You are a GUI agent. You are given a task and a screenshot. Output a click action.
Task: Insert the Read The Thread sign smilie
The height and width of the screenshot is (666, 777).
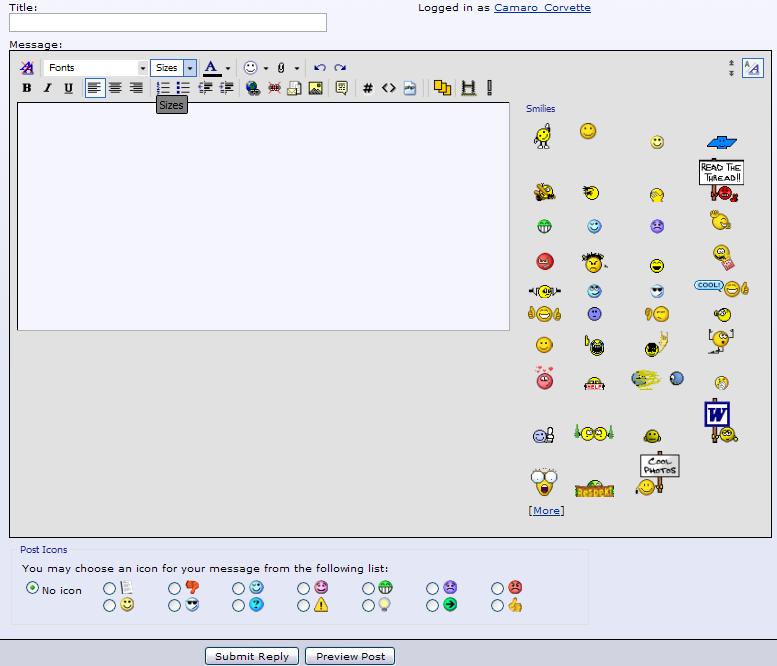[722, 180]
